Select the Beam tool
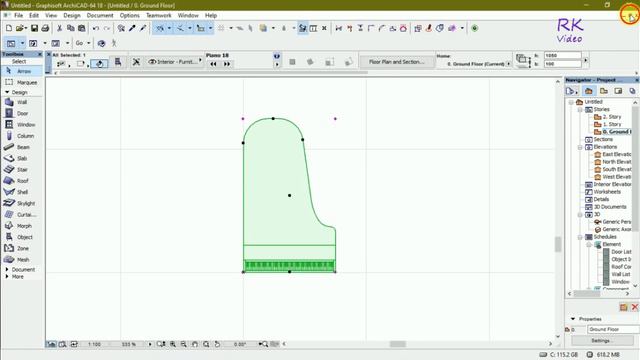 (x=22, y=147)
